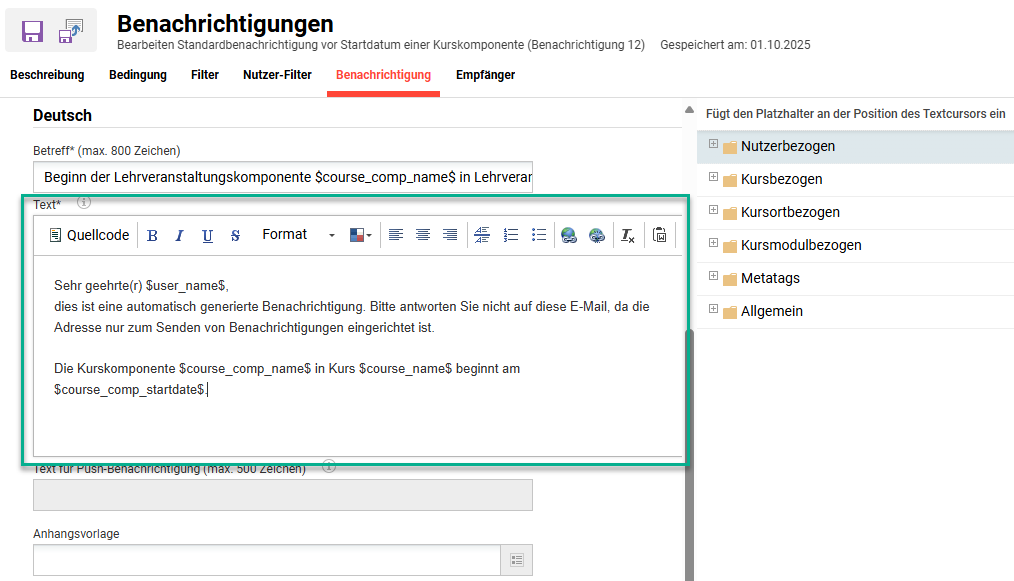1014x581 pixels.
Task: Toggle bold formatting in the text editor
Action: [x=152, y=234]
